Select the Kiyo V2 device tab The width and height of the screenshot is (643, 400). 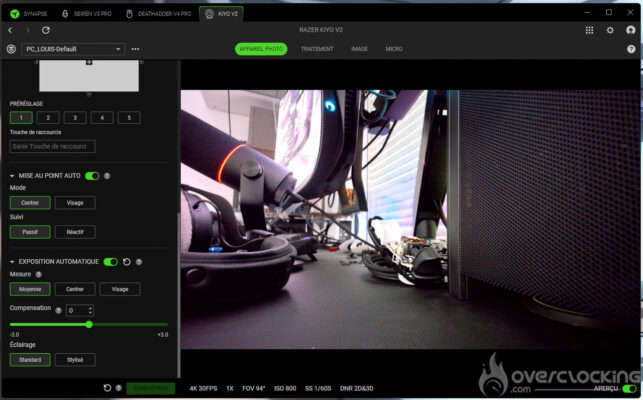point(221,14)
